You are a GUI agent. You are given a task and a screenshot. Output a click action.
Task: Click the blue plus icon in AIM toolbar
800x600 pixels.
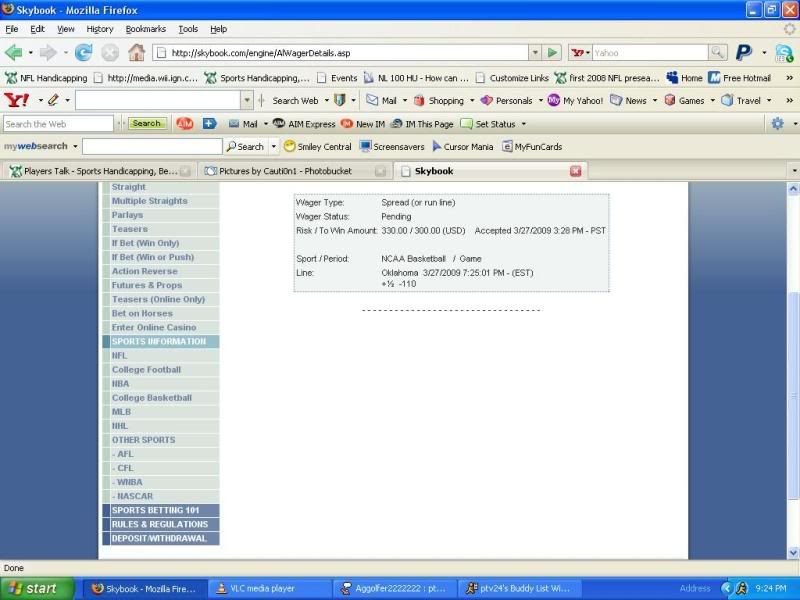tap(209, 123)
